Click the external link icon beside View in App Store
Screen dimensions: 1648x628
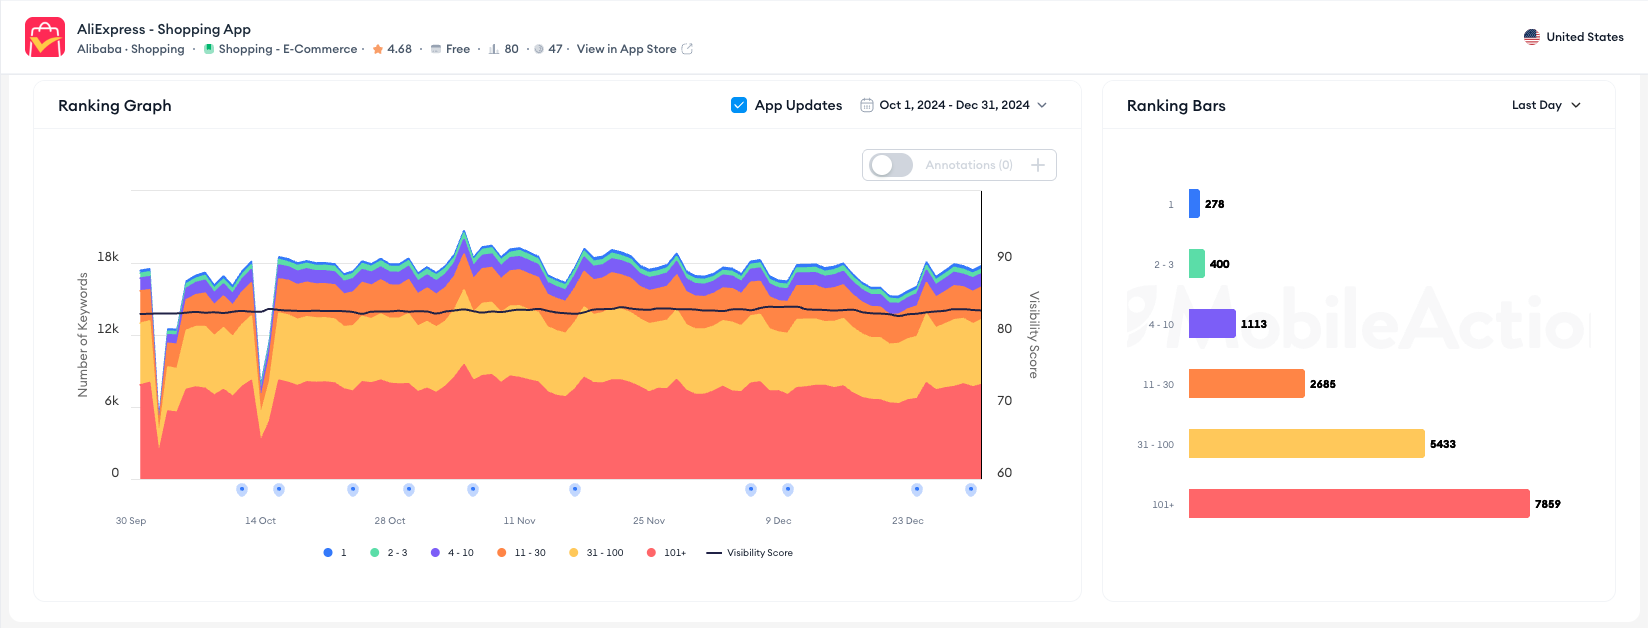click(687, 49)
